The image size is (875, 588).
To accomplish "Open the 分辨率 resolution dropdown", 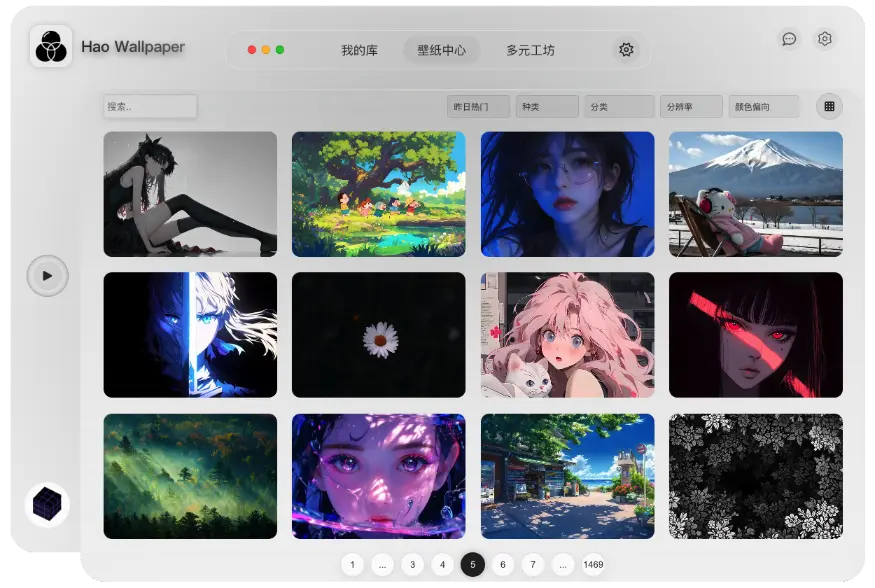I will pyautogui.click(x=691, y=106).
